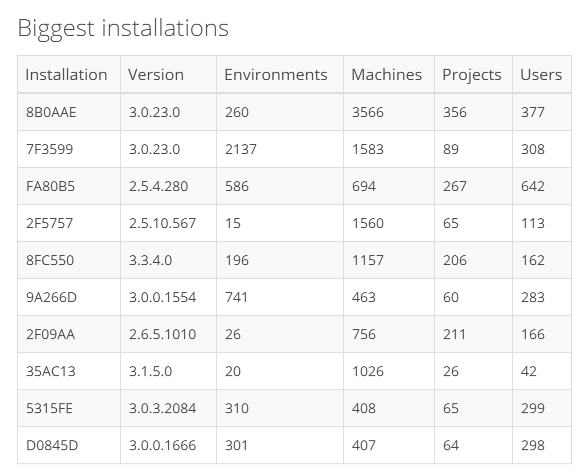The width and height of the screenshot is (583, 472).
Task: Select the Environments column header
Action: (276, 75)
